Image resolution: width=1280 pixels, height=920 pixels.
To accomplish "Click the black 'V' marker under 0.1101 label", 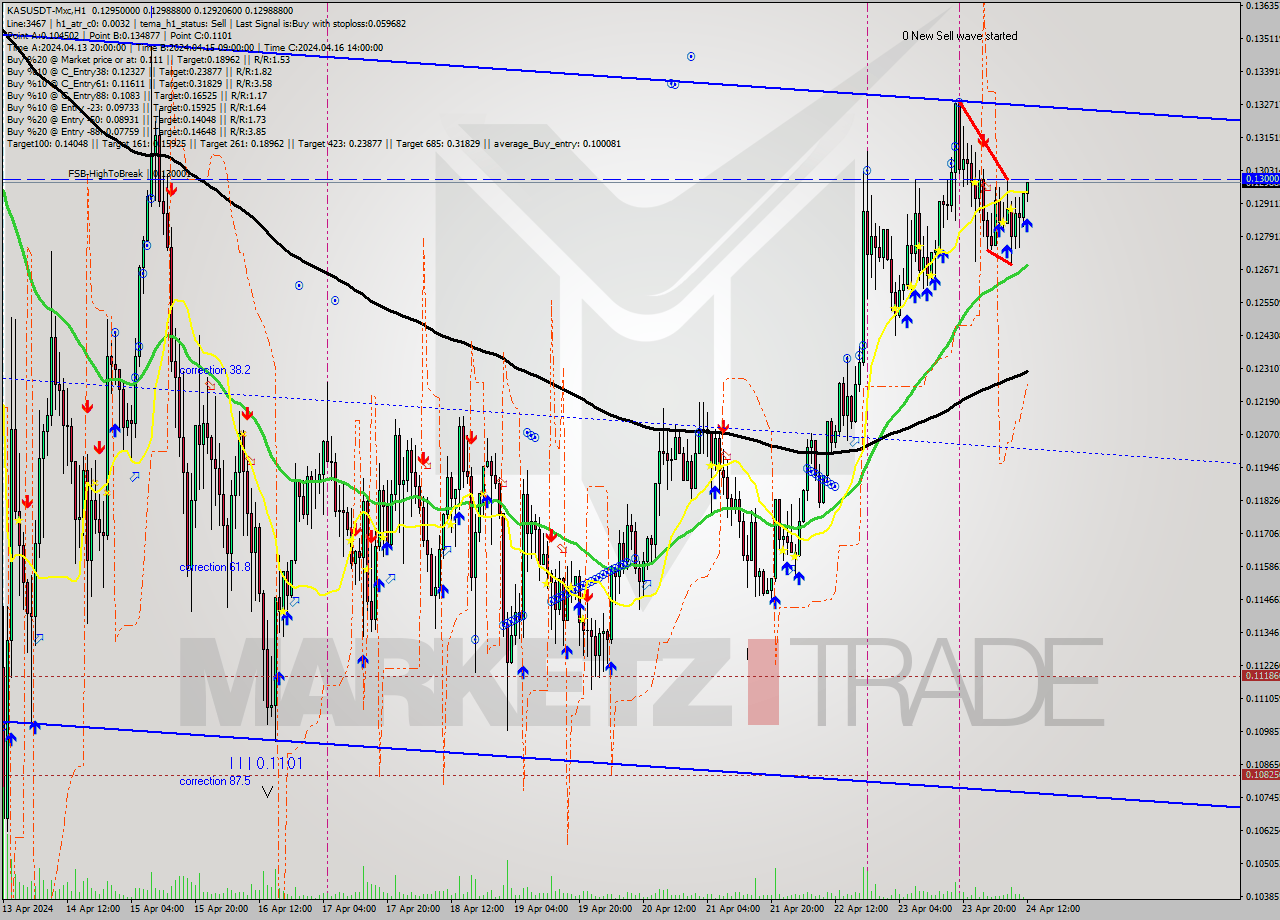I will click(x=267, y=791).
